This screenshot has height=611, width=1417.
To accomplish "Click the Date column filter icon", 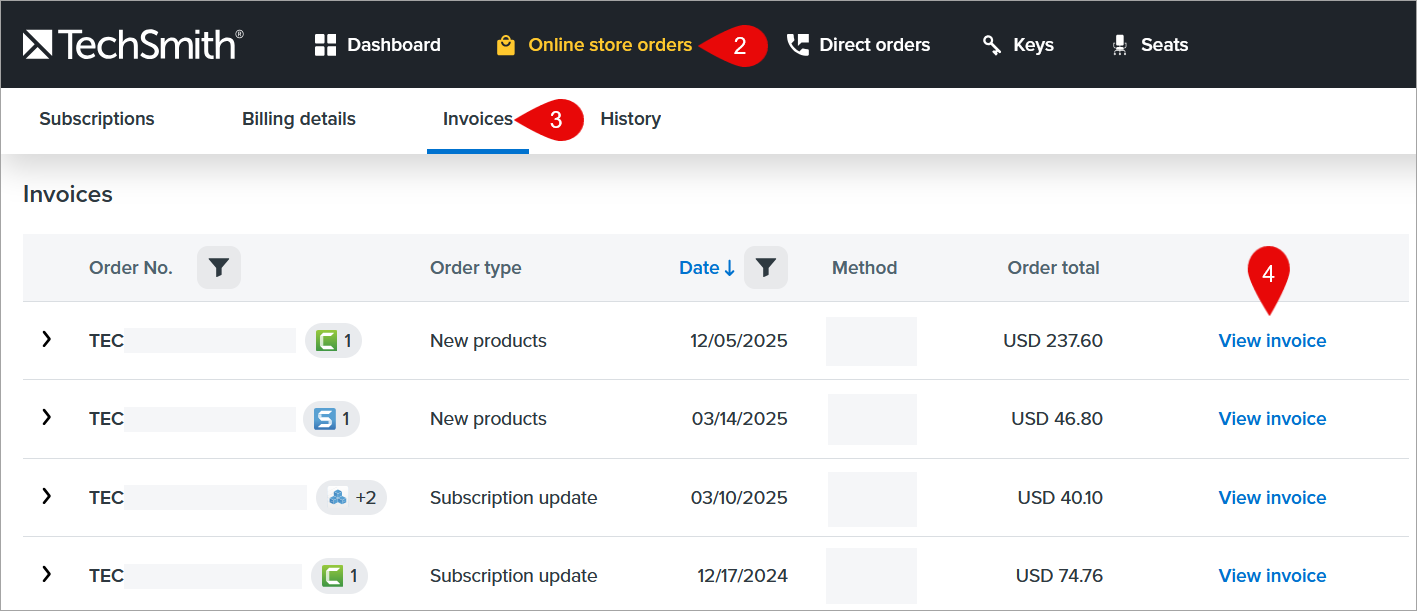I will pos(766,268).
